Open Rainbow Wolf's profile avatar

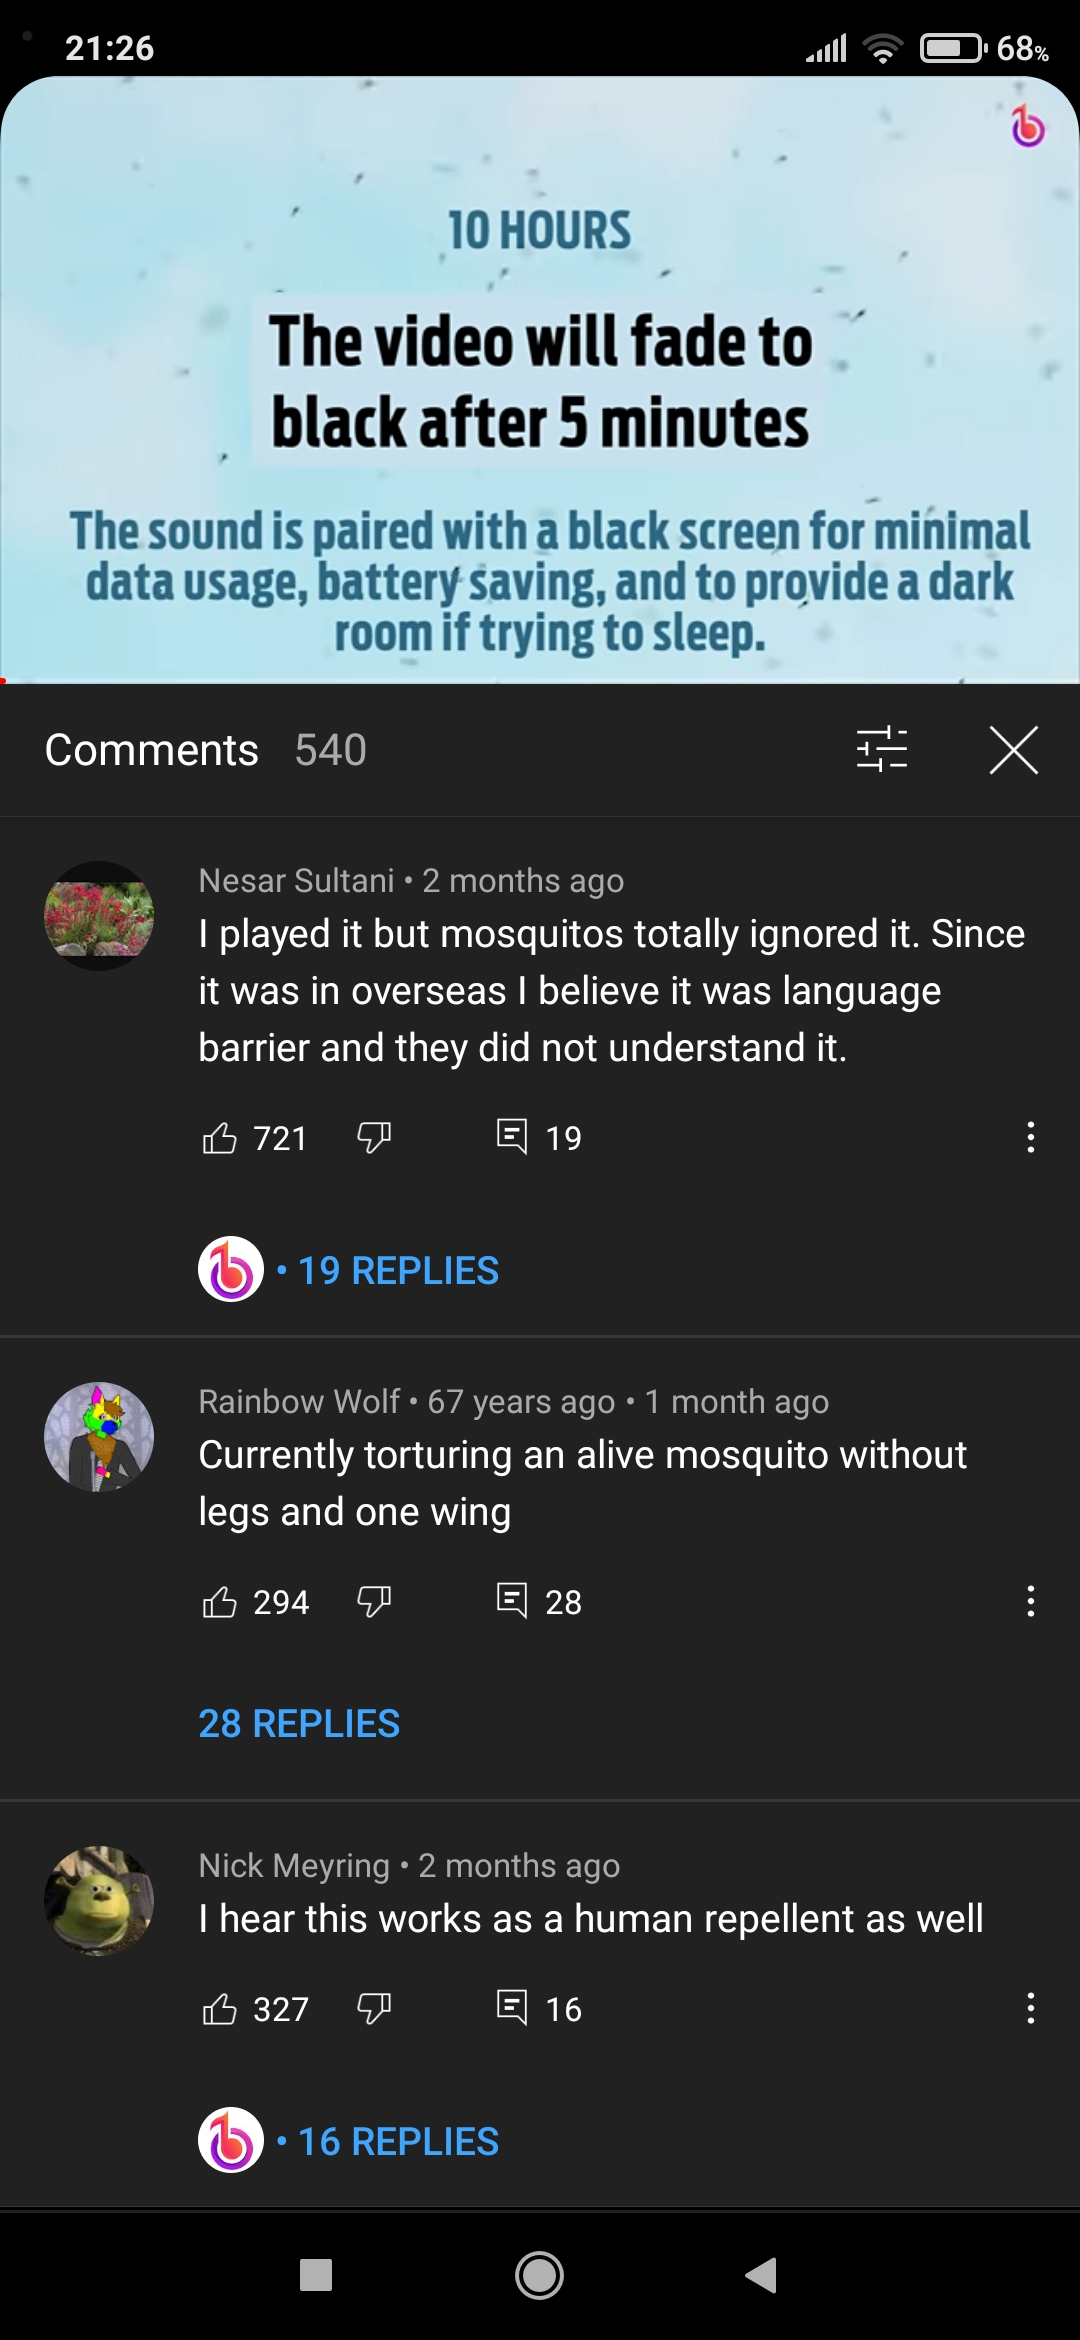pyautogui.click(x=99, y=1437)
